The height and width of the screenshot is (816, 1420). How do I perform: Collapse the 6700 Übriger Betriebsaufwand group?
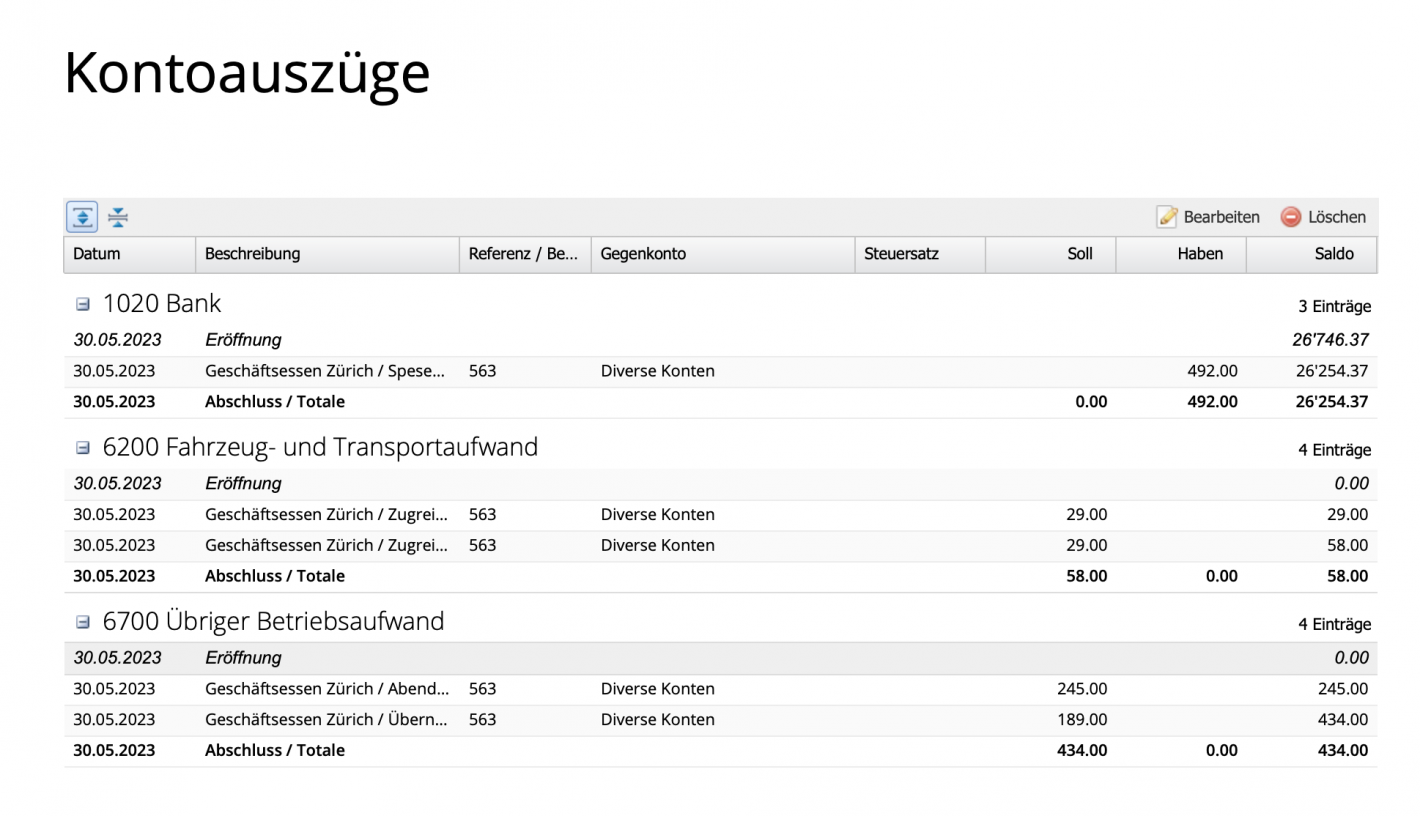[x=82, y=621]
